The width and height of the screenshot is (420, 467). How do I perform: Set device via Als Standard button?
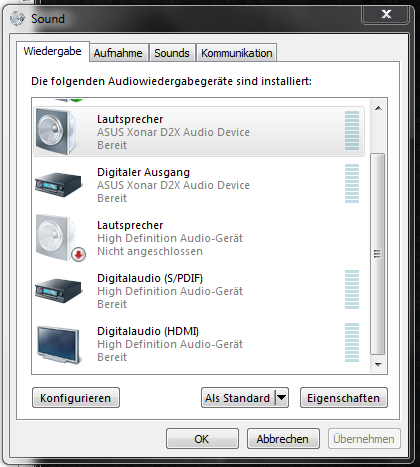point(238,398)
